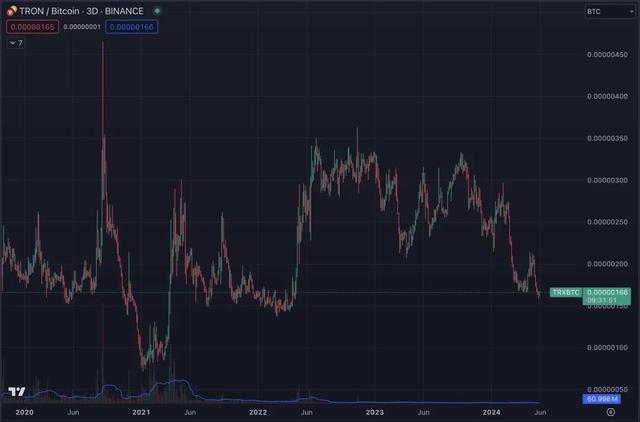The width and height of the screenshot is (640, 422).
Task: Click the TRON coin logo icon
Action: click(12, 11)
